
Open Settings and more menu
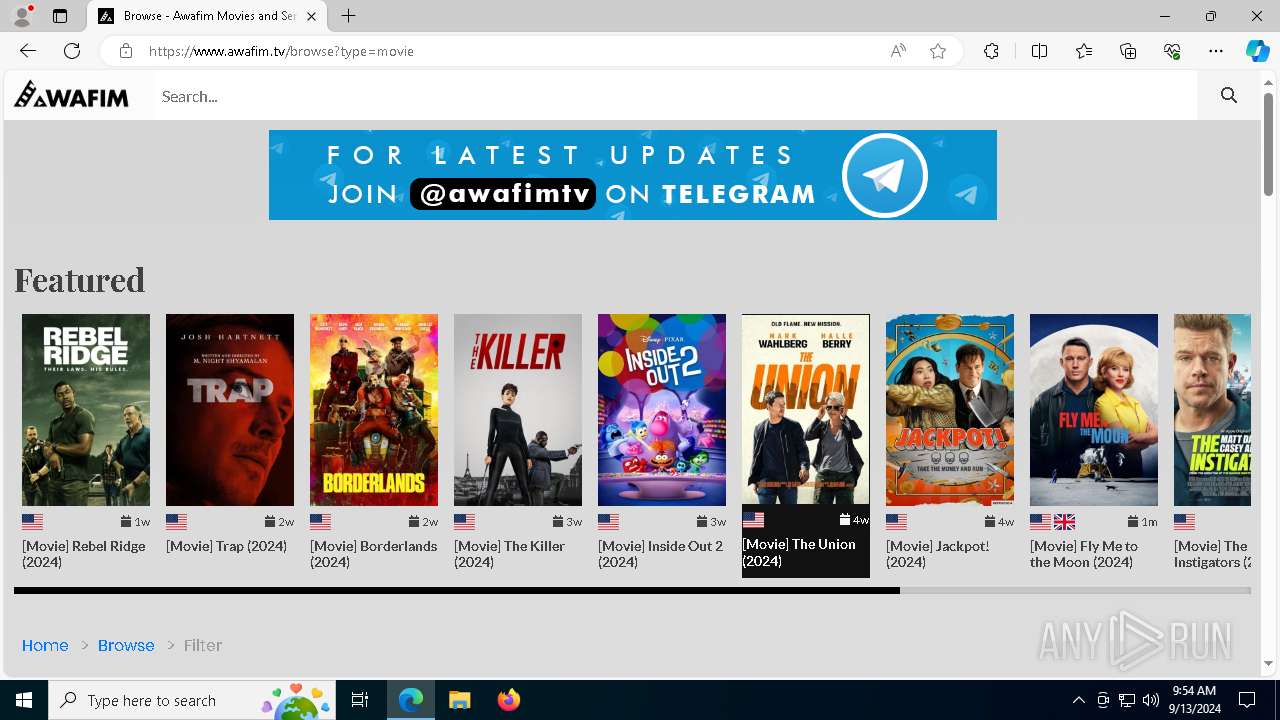click(1216, 51)
